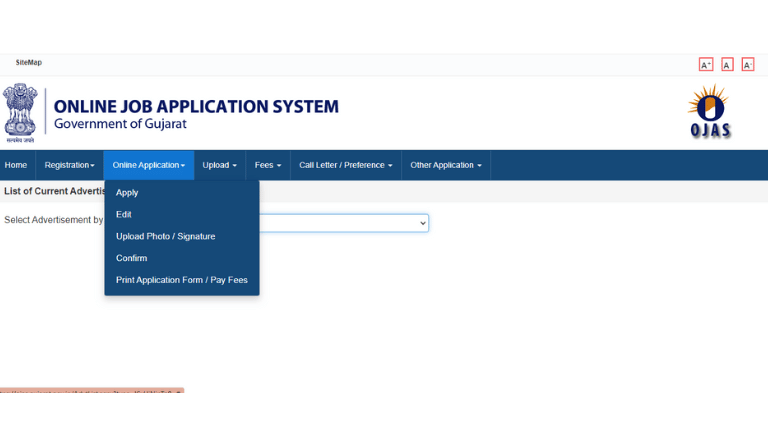Click the default font size A icon
768x432 pixels.
[x=727, y=65]
